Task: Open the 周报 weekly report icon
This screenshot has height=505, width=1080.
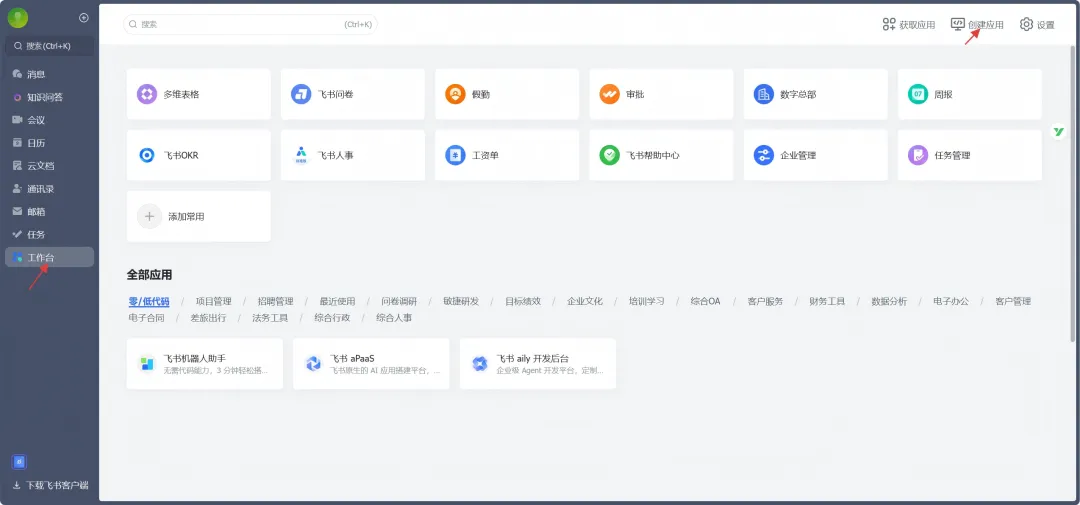Action: (918, 94)
